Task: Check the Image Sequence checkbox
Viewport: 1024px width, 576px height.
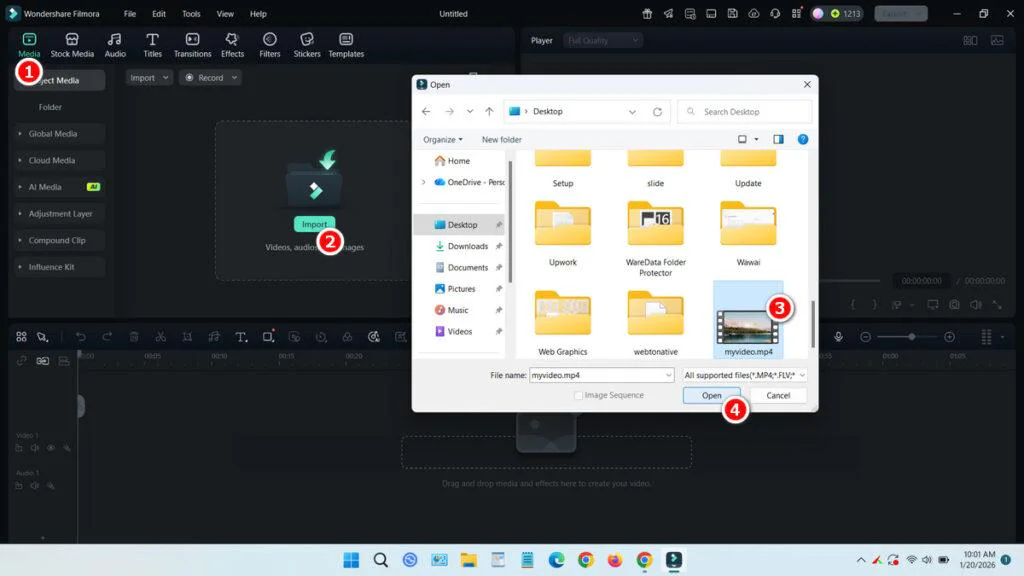Action: (579, 396)
